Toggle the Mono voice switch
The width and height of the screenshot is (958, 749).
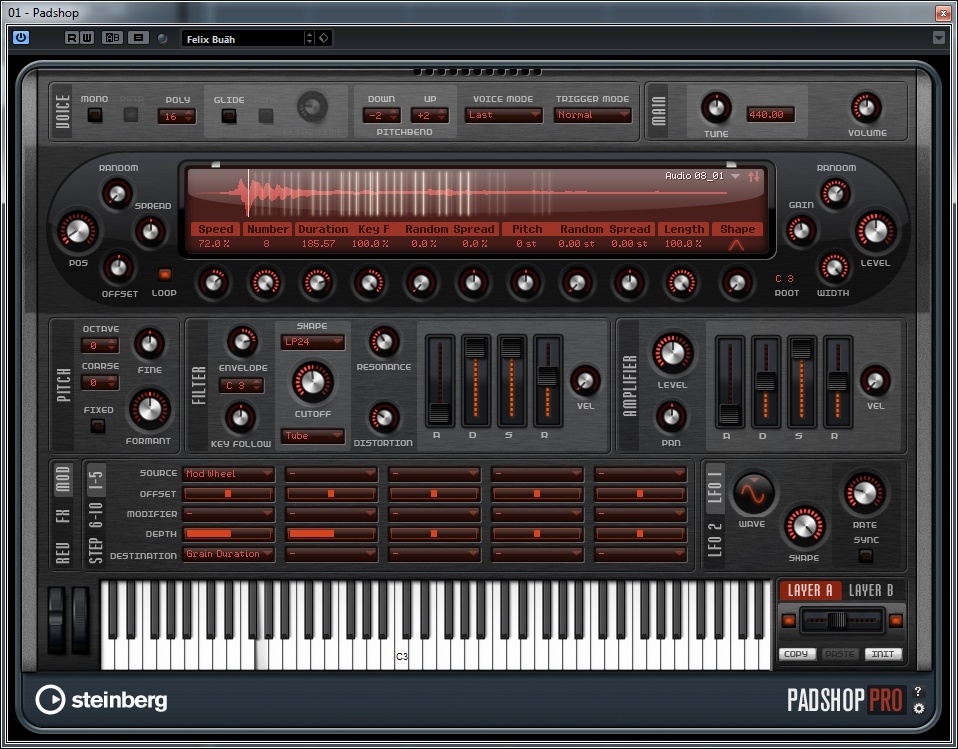pyautogui.click(x=95, y=115)
